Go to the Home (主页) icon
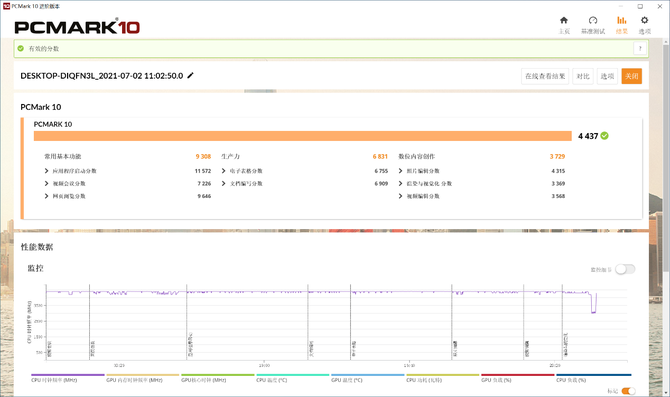The height and width of the screenshot is (397, 670). click(x=564, y=20)
